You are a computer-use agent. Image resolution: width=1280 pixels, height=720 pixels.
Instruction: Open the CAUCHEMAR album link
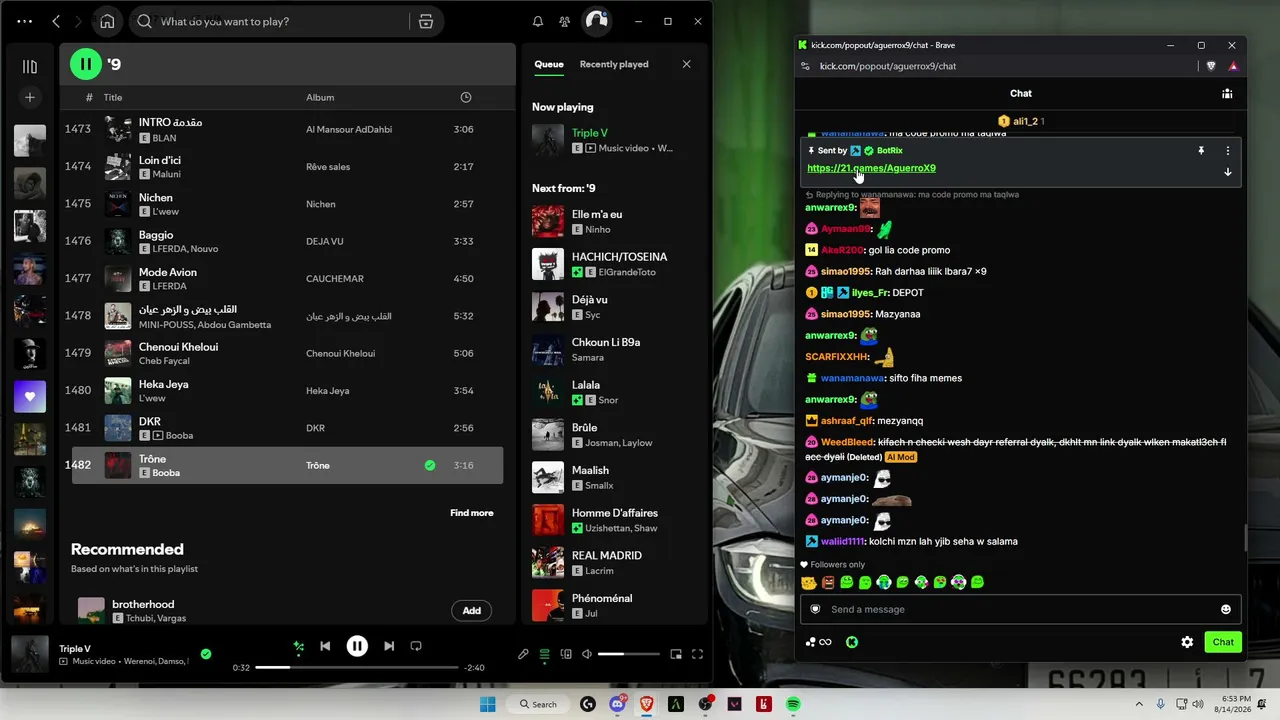point(335,279)
